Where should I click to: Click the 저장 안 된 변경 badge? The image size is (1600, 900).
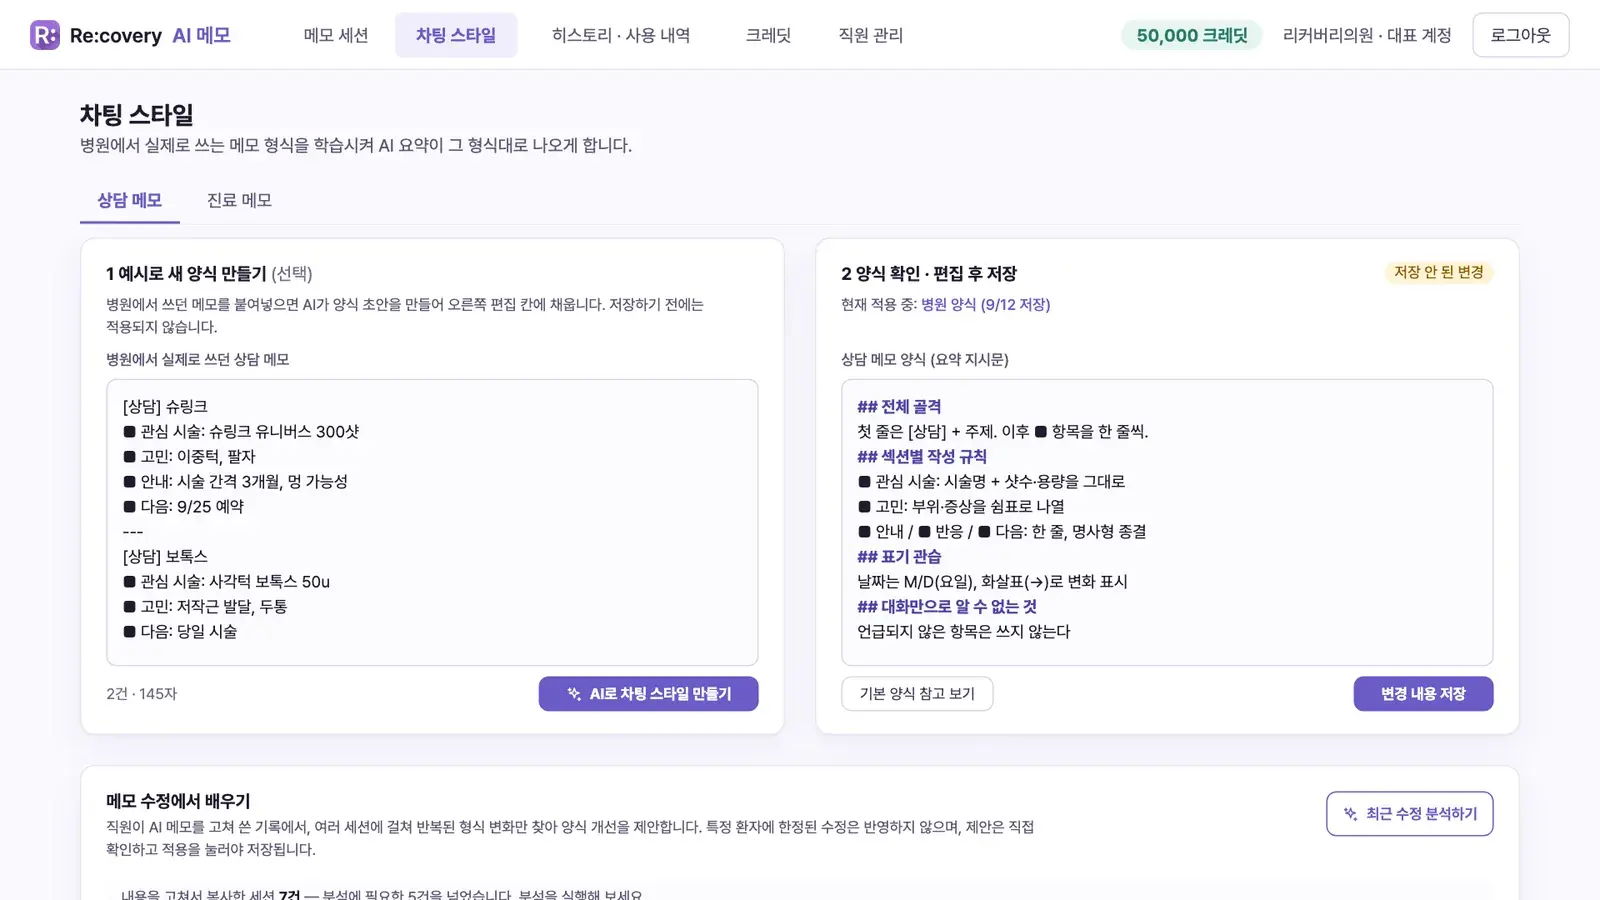tap(1439, 272)
